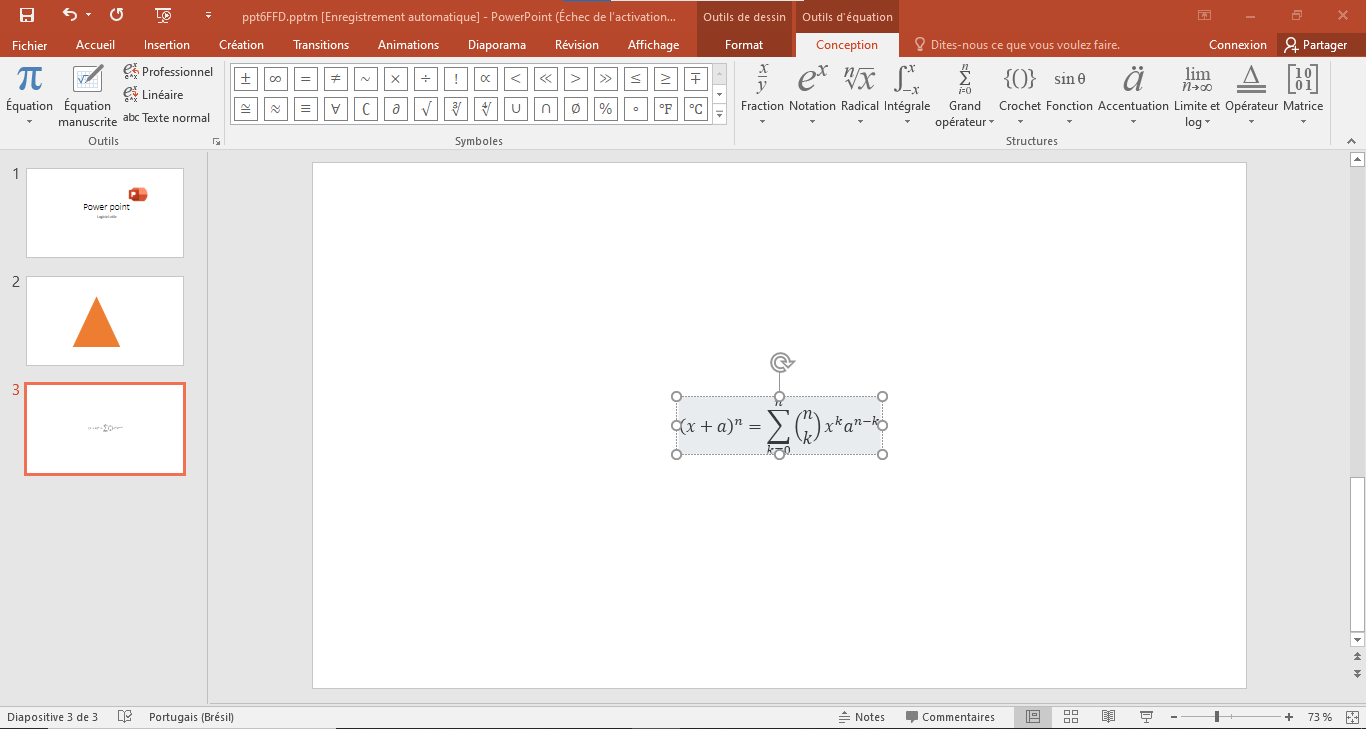
Task: Open the Accentuation structures dropdown
Action: tap(1133, 96)
